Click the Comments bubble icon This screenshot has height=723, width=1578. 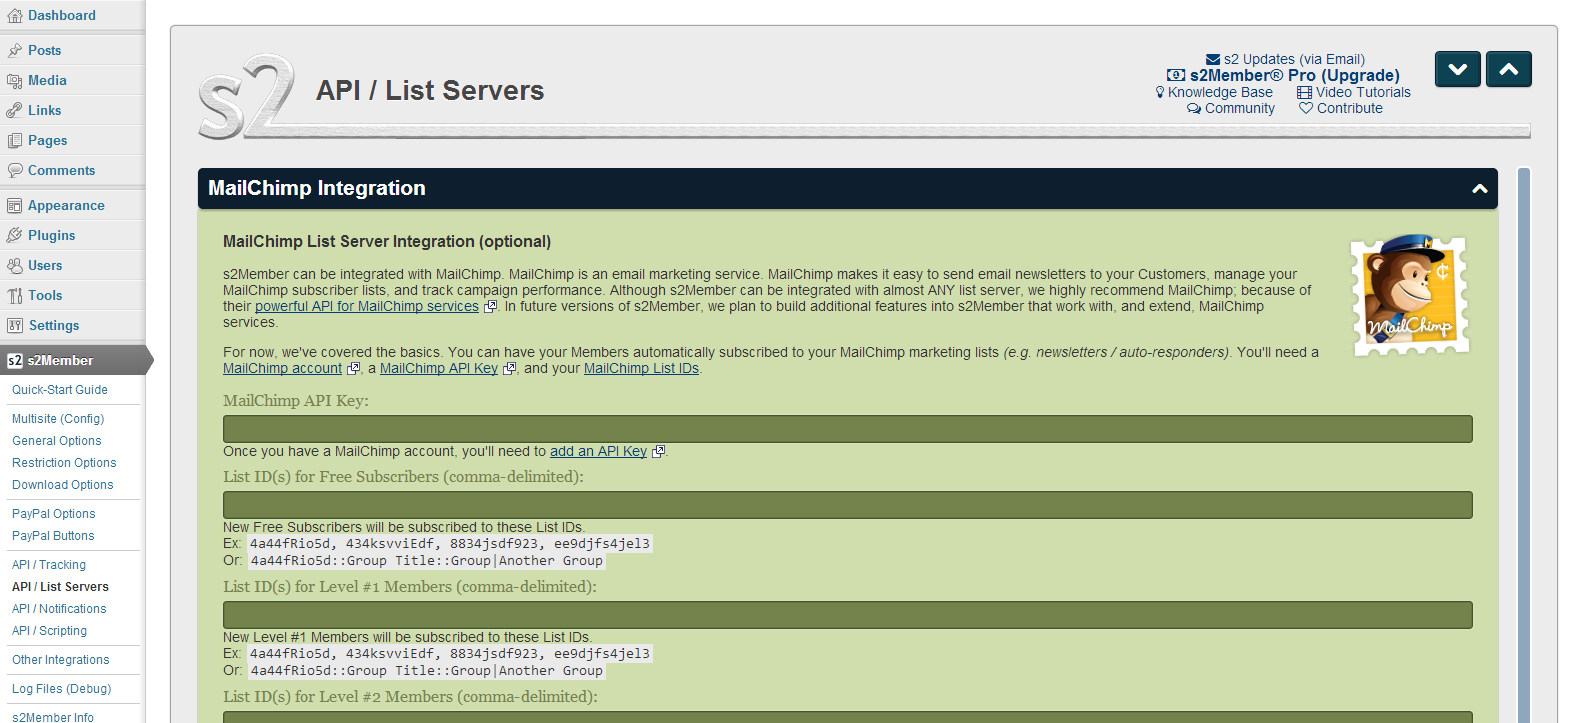[15, 170]
